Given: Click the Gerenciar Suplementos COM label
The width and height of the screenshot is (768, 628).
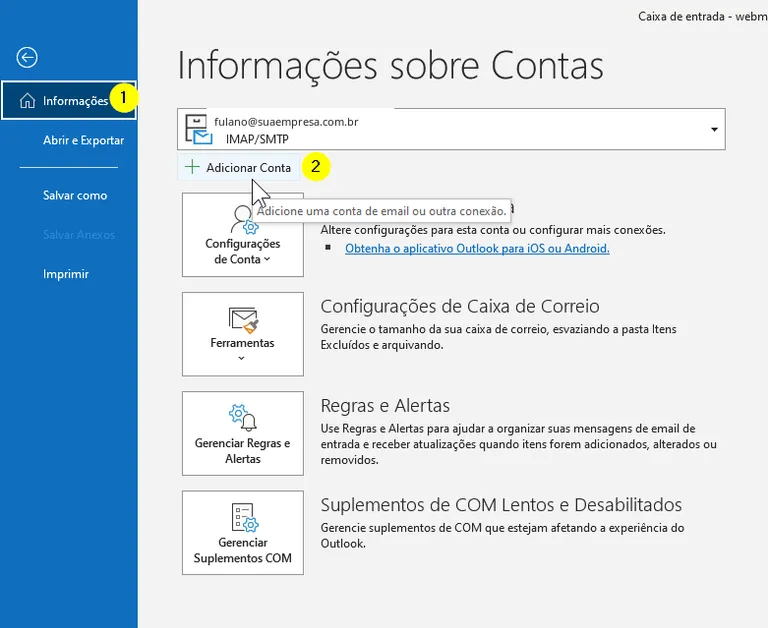Looking at the screenshot, I should (x=242, y=550).
